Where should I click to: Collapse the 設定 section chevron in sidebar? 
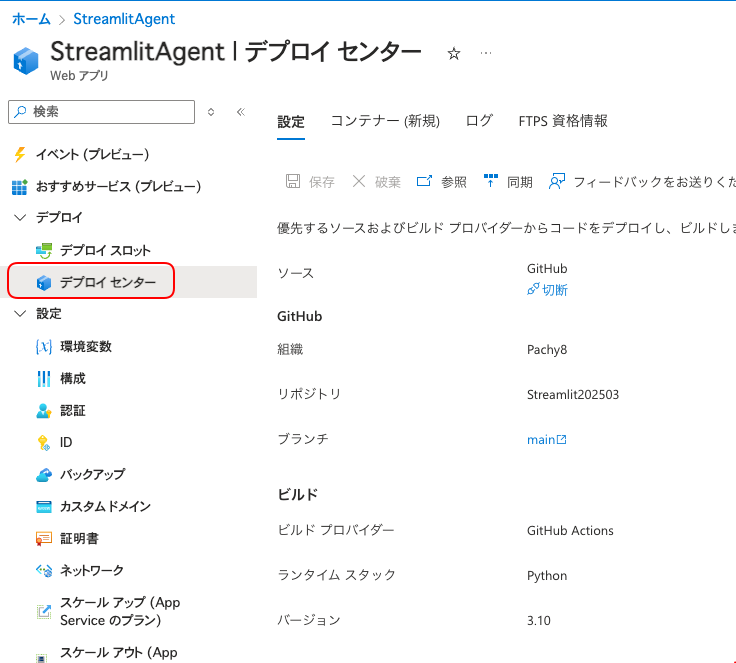click(20, 314)
